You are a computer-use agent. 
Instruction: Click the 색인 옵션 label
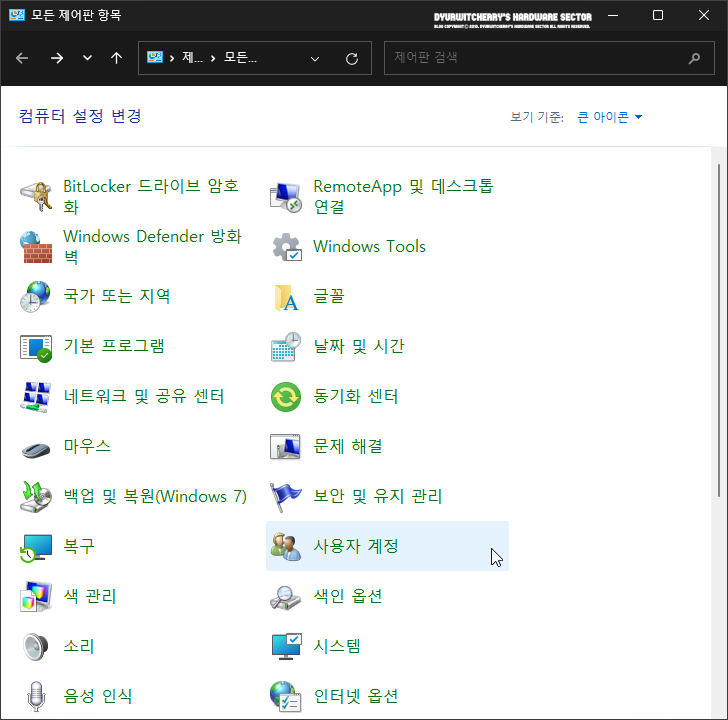coord(347,596)
